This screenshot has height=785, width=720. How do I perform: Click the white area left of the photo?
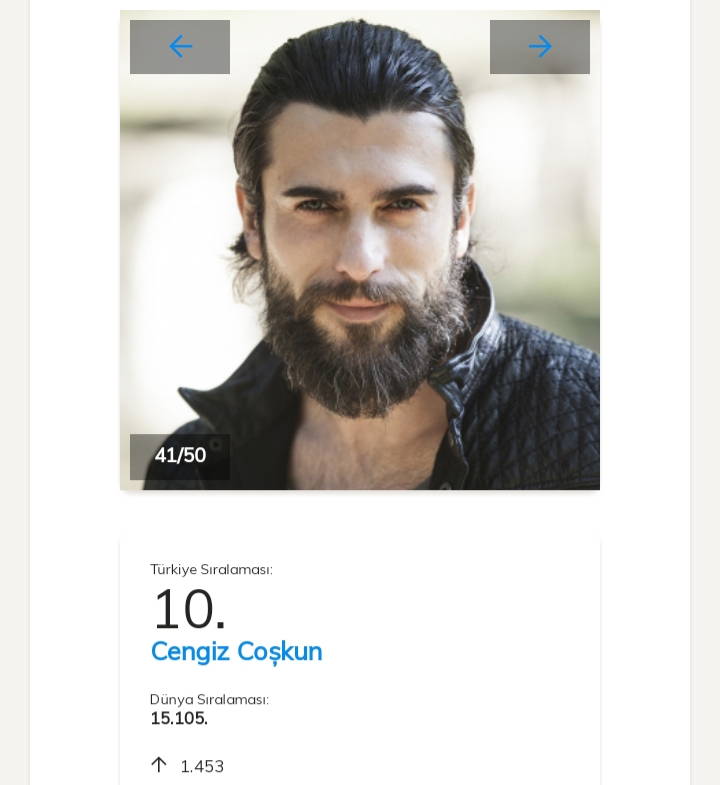[x=75, y=250]
